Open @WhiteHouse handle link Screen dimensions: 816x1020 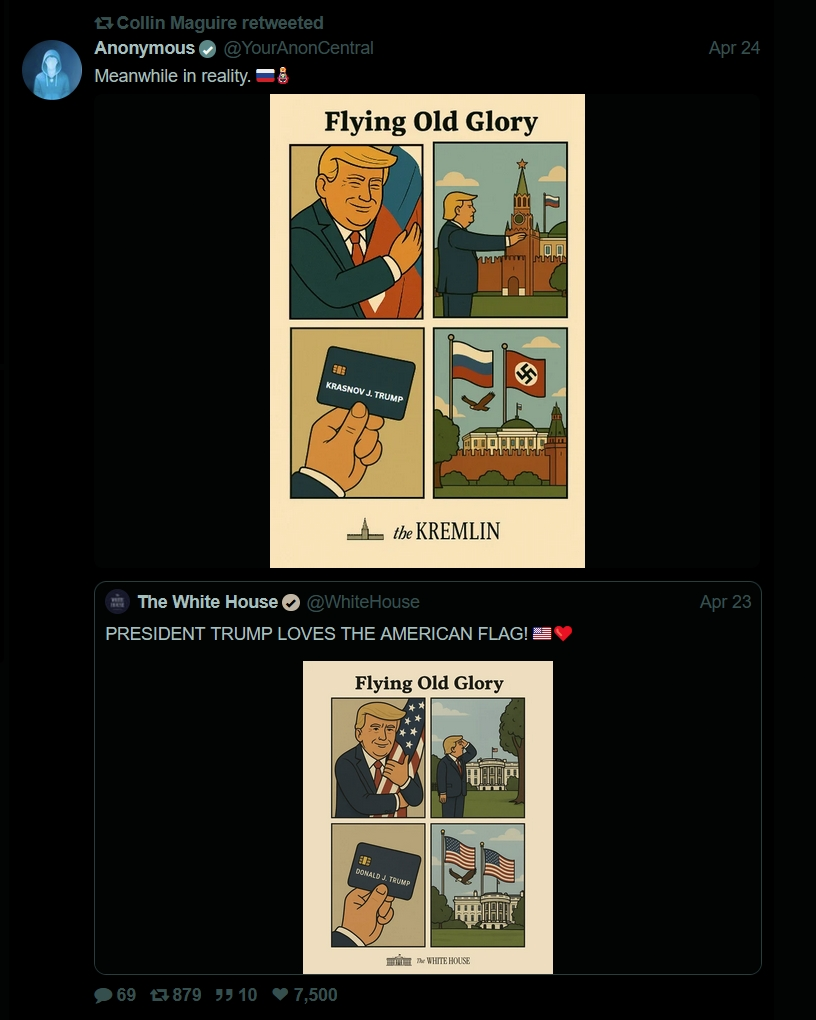tap(362, 602)
